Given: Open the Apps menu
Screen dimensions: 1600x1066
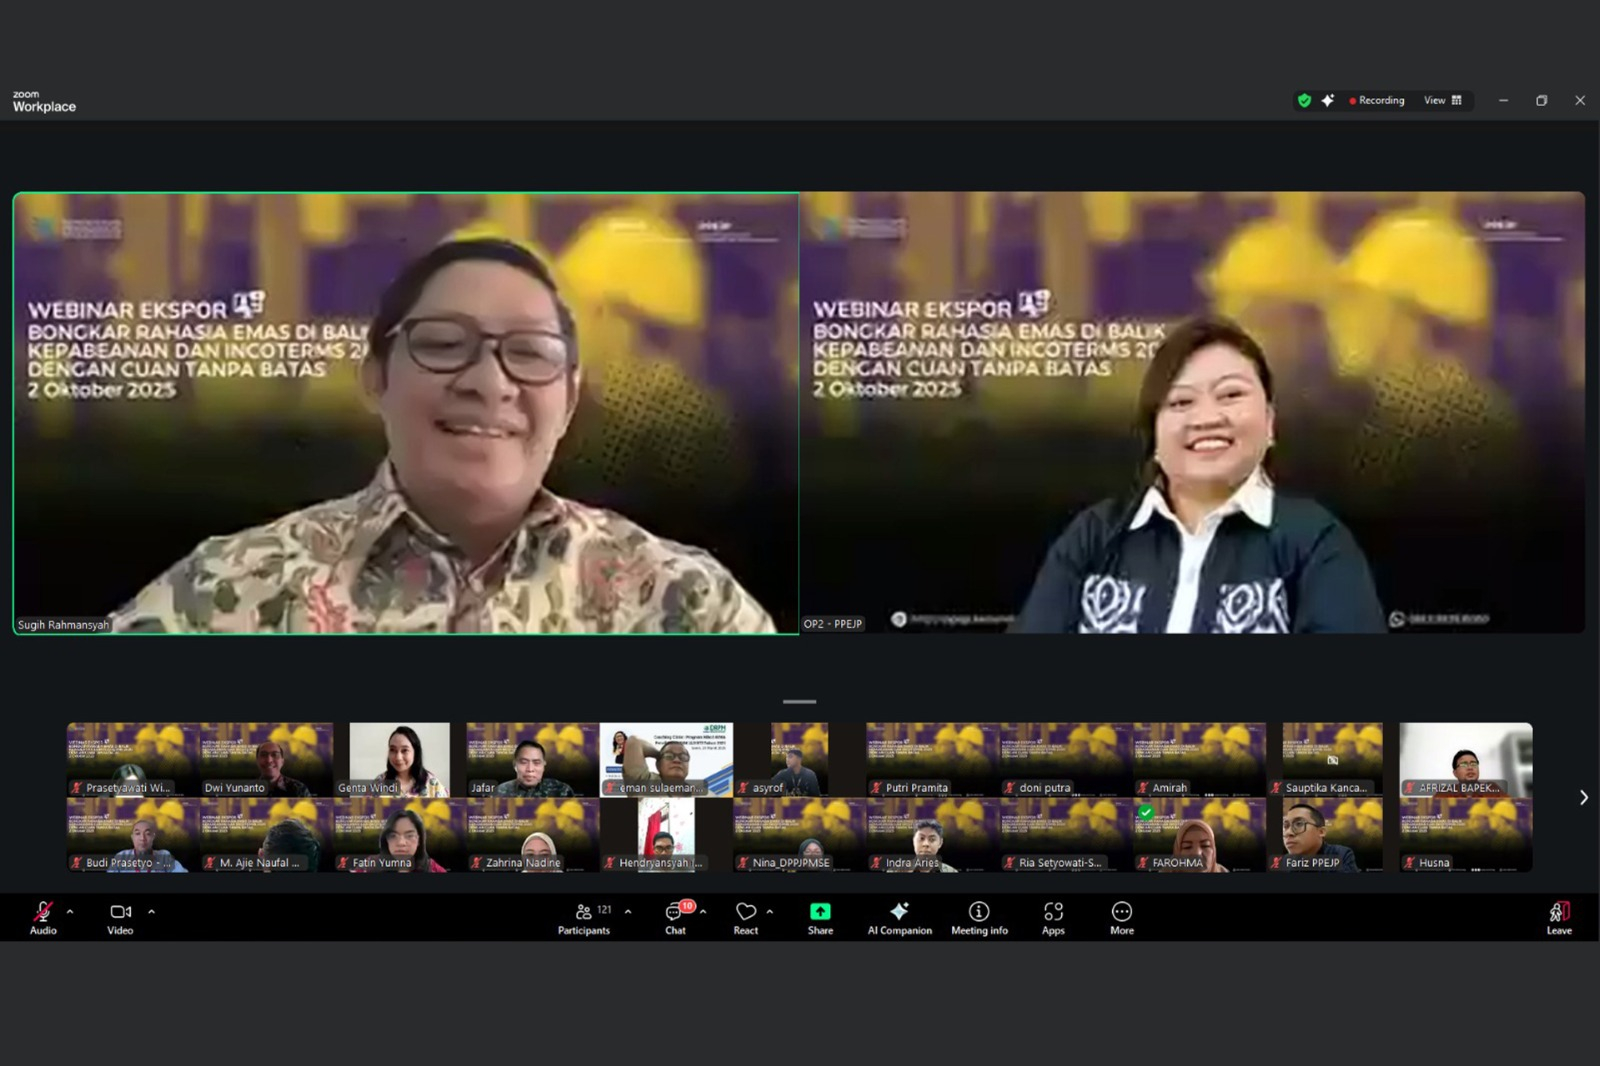Looking at the screenshot, I should [1053, 916].
